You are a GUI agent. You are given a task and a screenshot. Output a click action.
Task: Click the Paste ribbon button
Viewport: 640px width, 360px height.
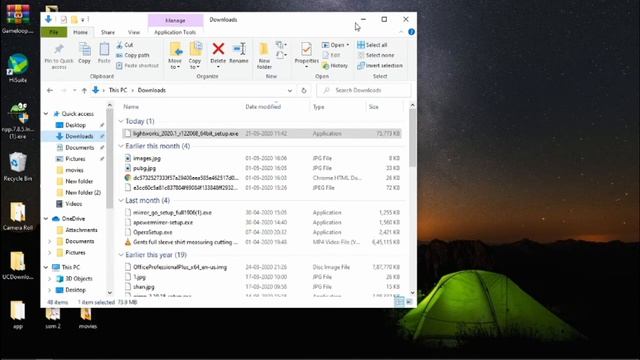[104, 53]
